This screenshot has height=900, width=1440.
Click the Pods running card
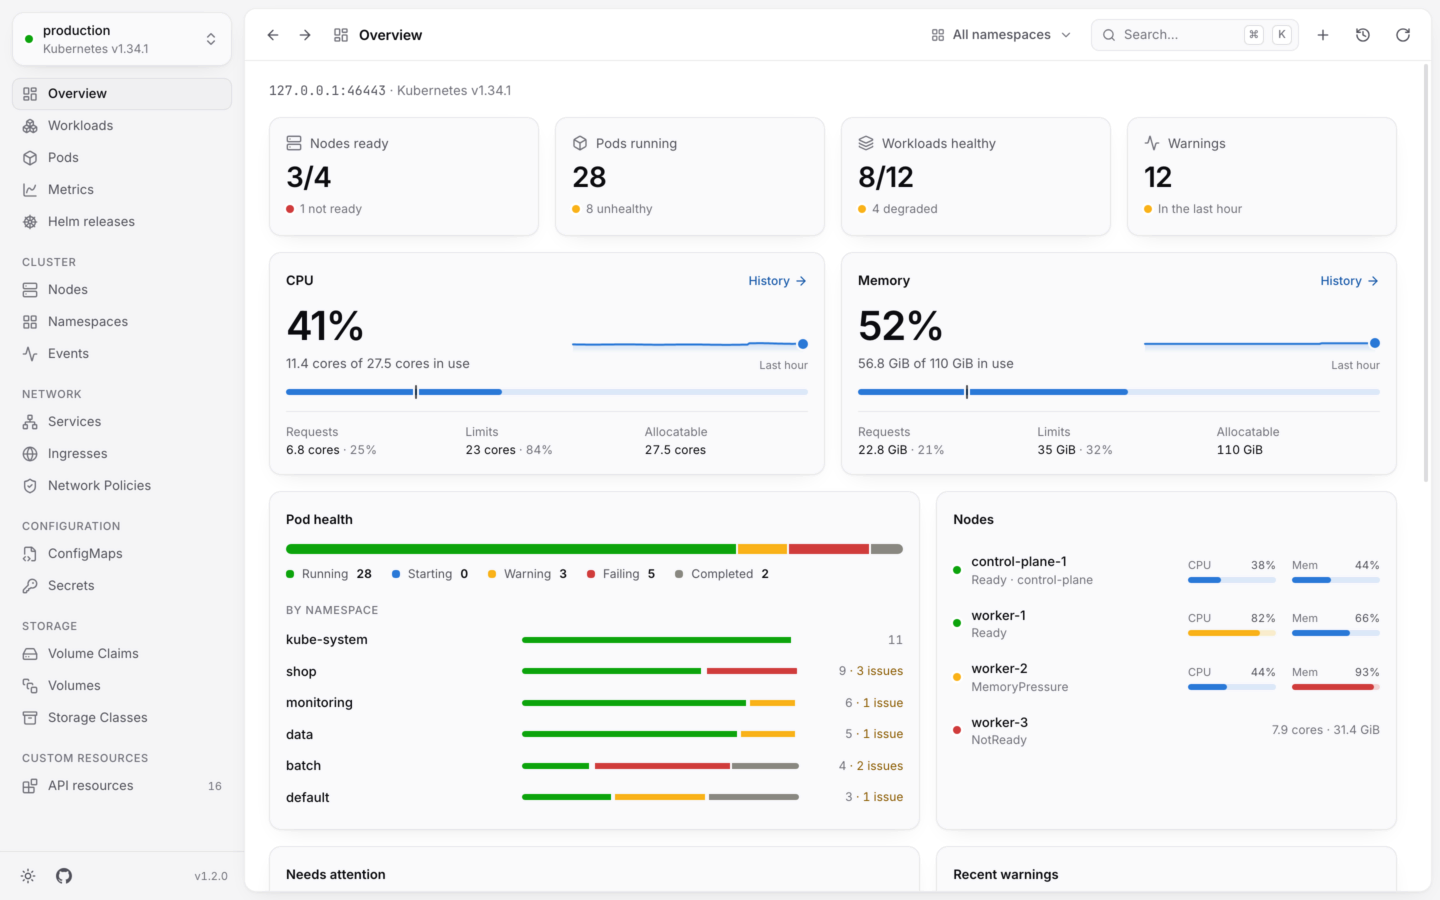(x=690, y=177)
